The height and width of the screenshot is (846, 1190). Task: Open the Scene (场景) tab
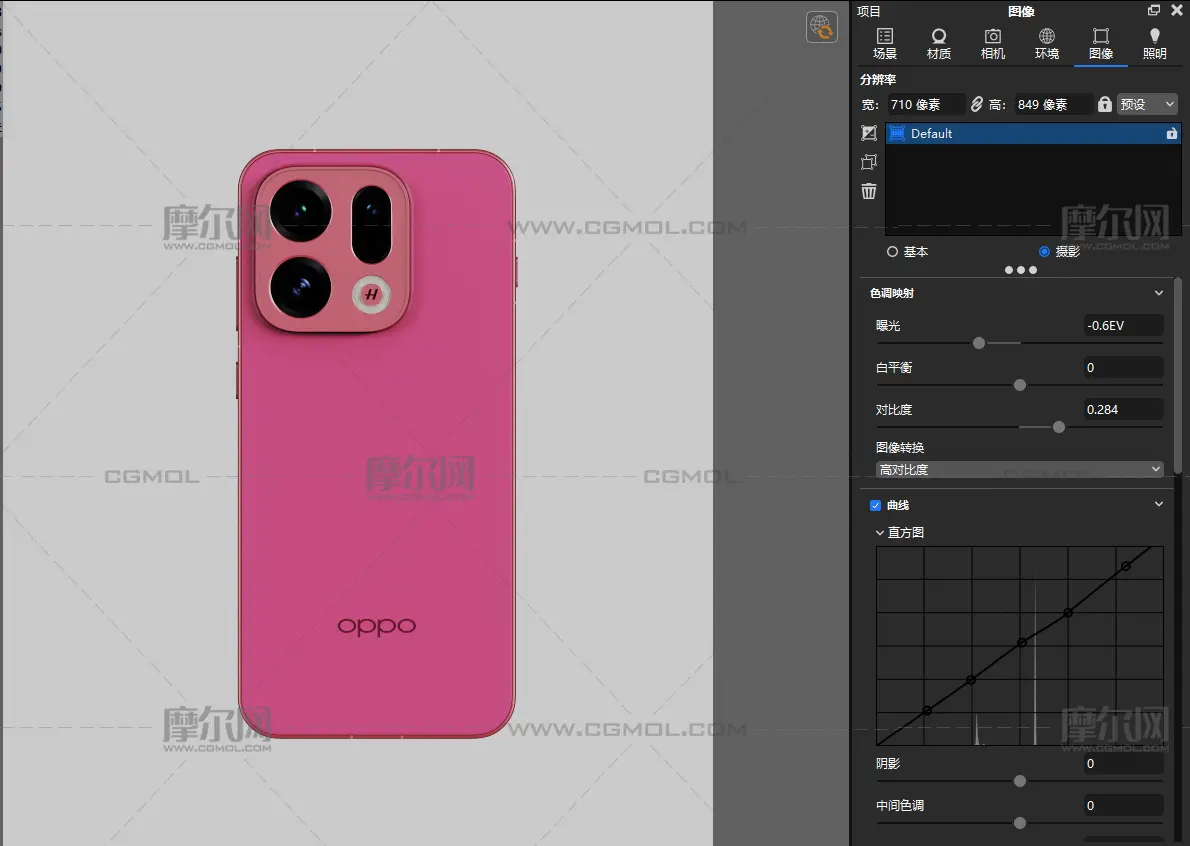click(x=884, y=44)
